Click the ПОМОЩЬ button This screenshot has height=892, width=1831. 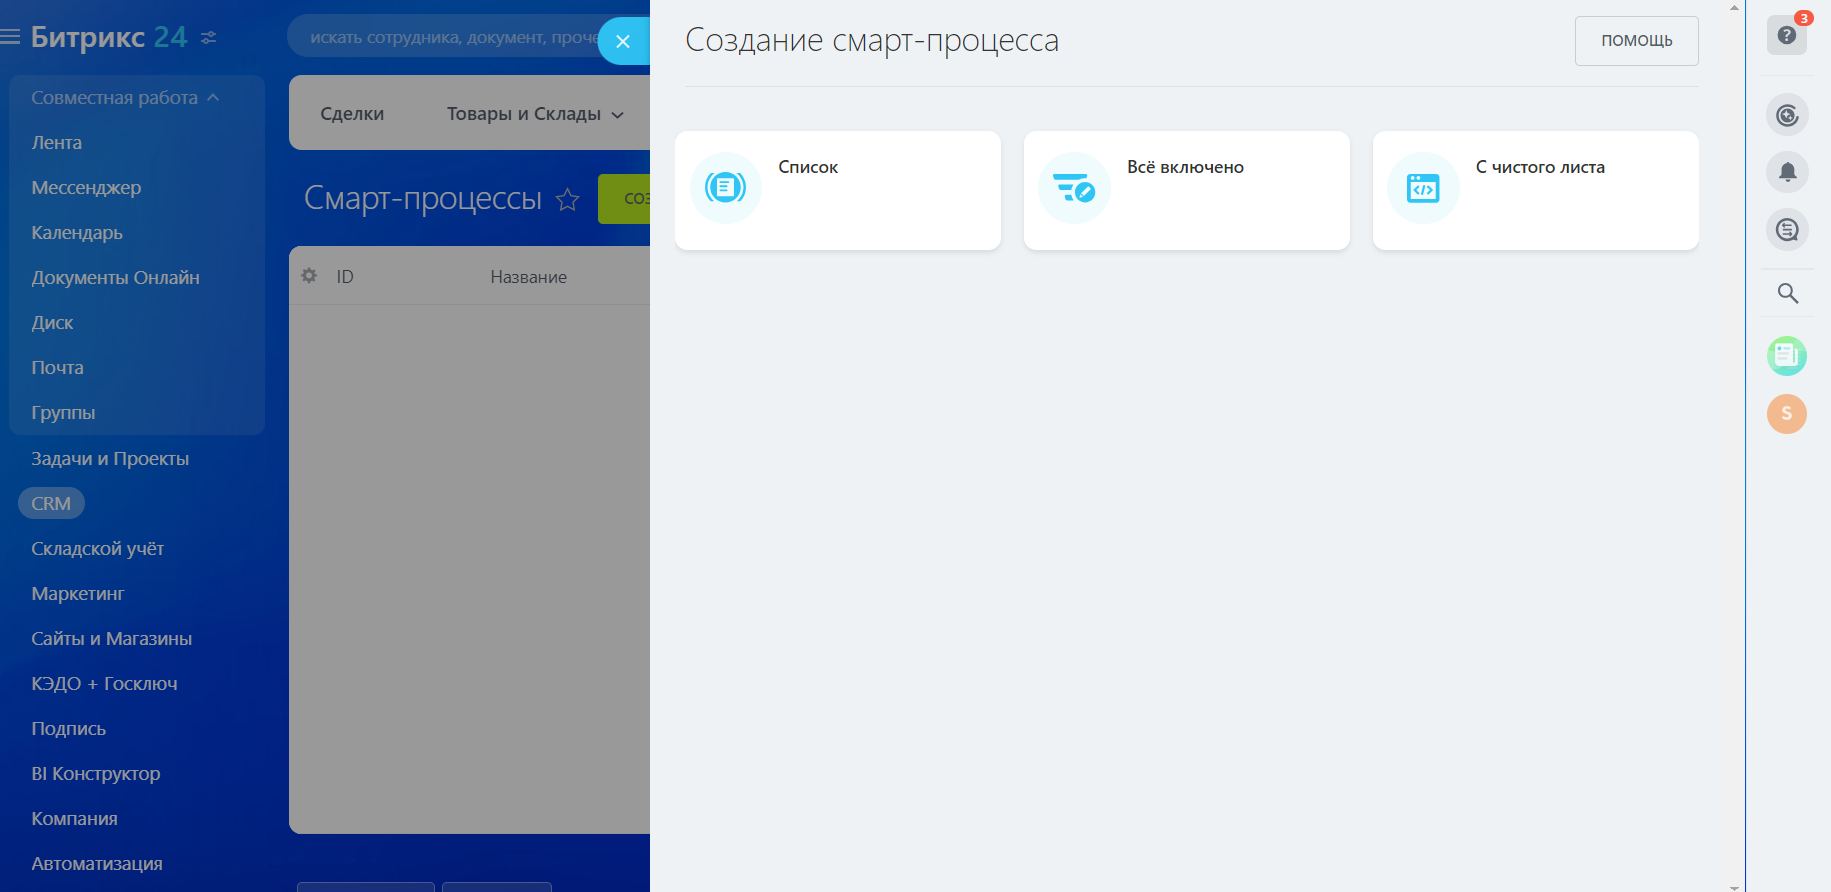(1636, 41)
